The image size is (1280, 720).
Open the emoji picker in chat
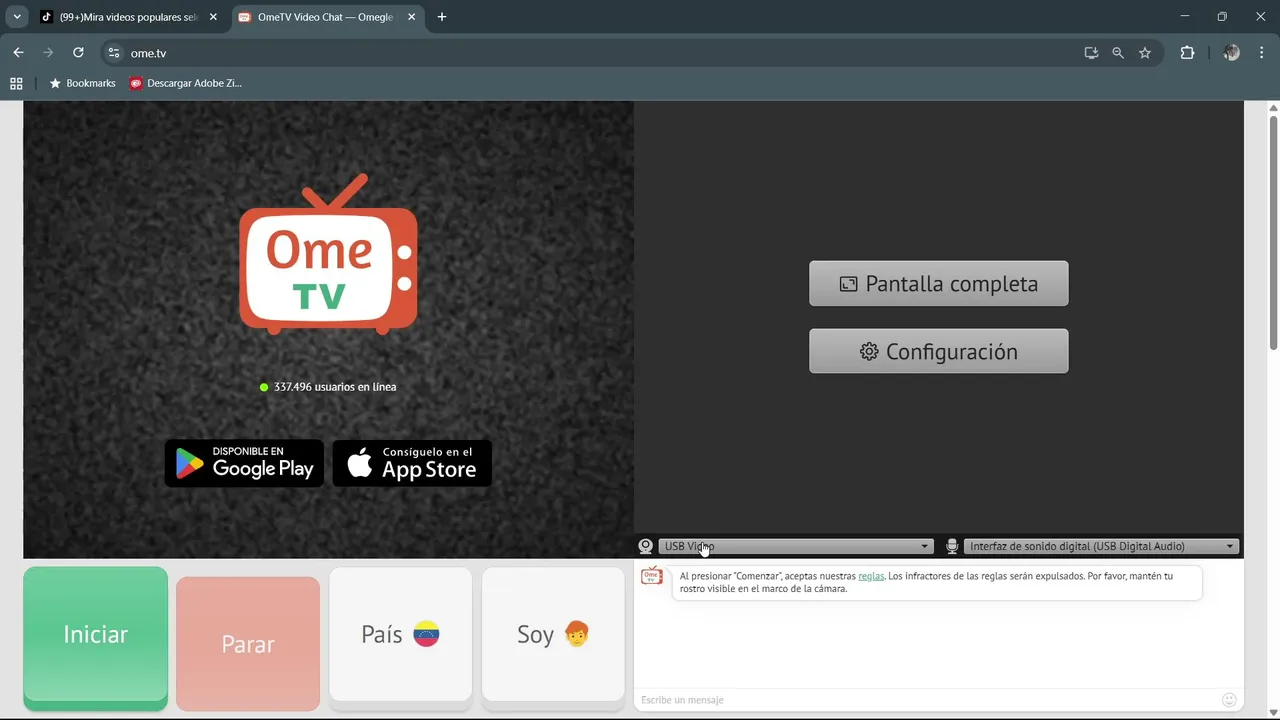1230,700
